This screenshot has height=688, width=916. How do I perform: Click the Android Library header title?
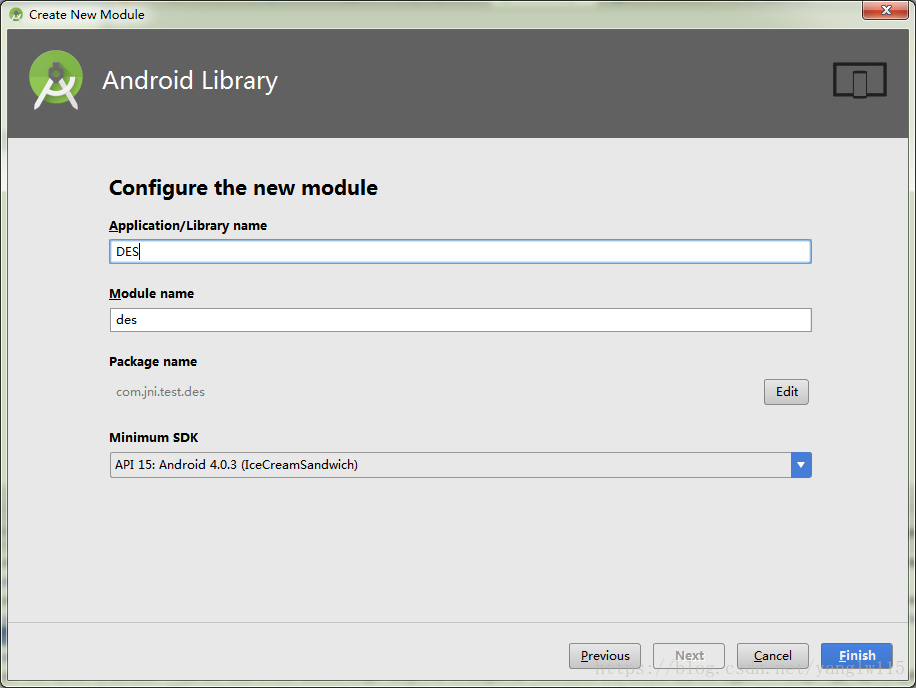pyautogui.click(x=190, y=81)
